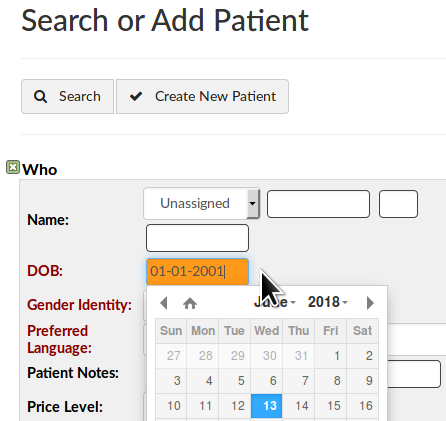This screenshot has height=421, width=446.
Task: Select greyed-out day 27 of previous month
Action: 171,356
